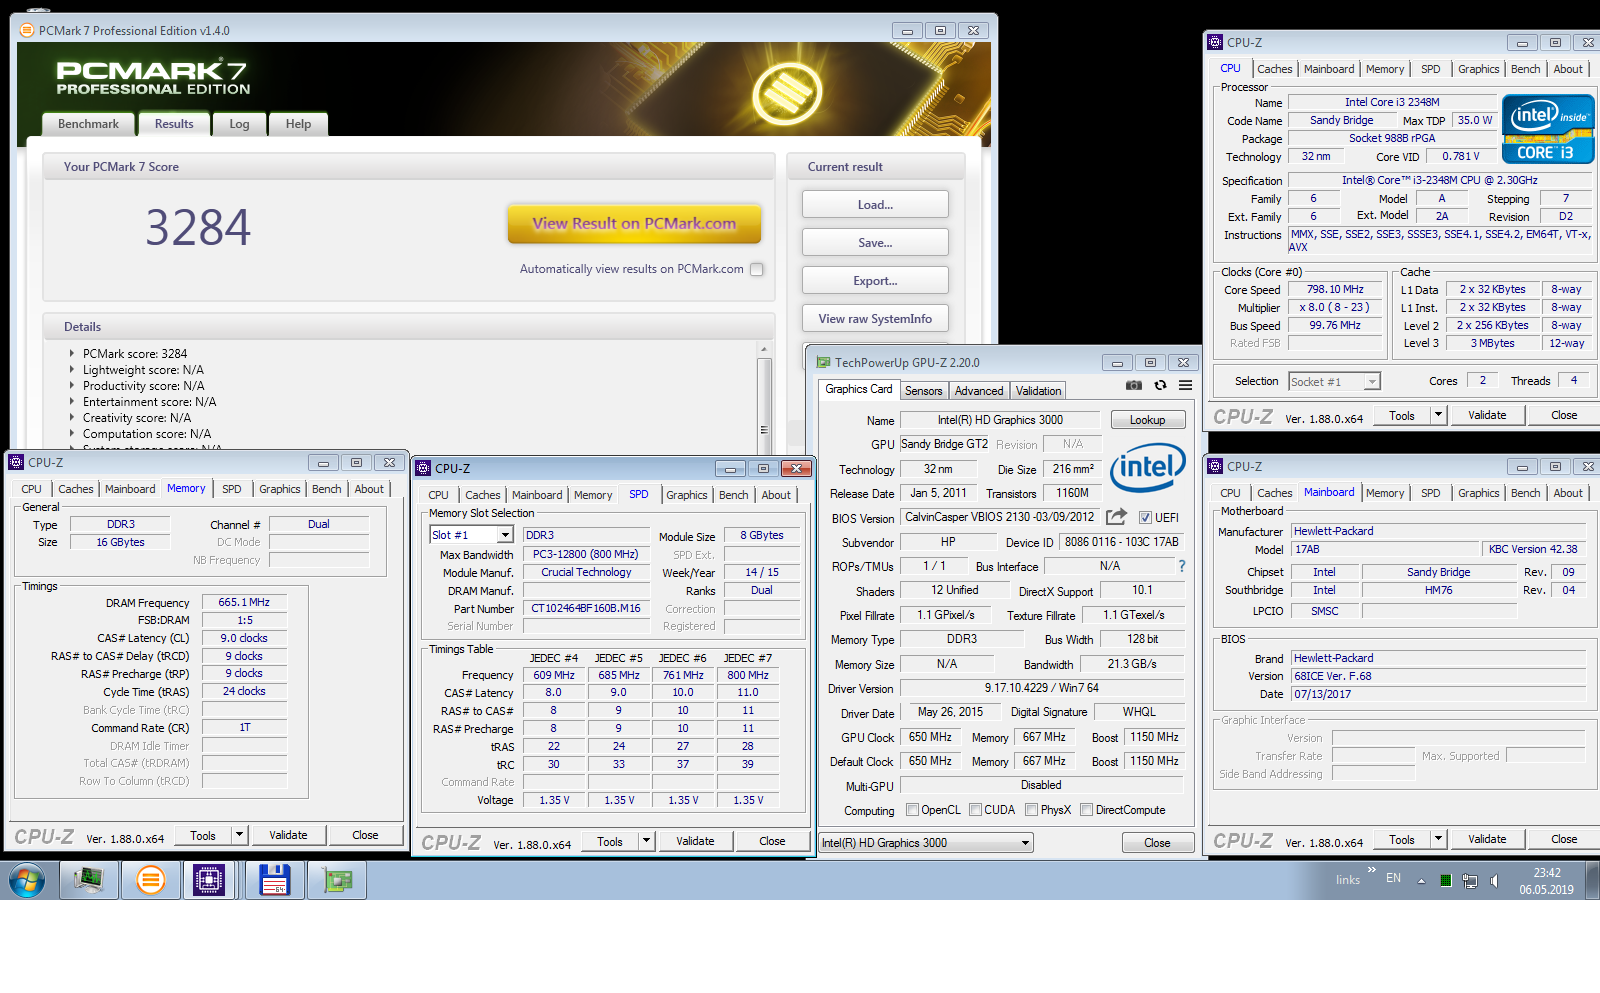Viewport: 1600px width, 993px height.
Task: Expand PCMark score 3284 detail row
Action: point(72,353)
